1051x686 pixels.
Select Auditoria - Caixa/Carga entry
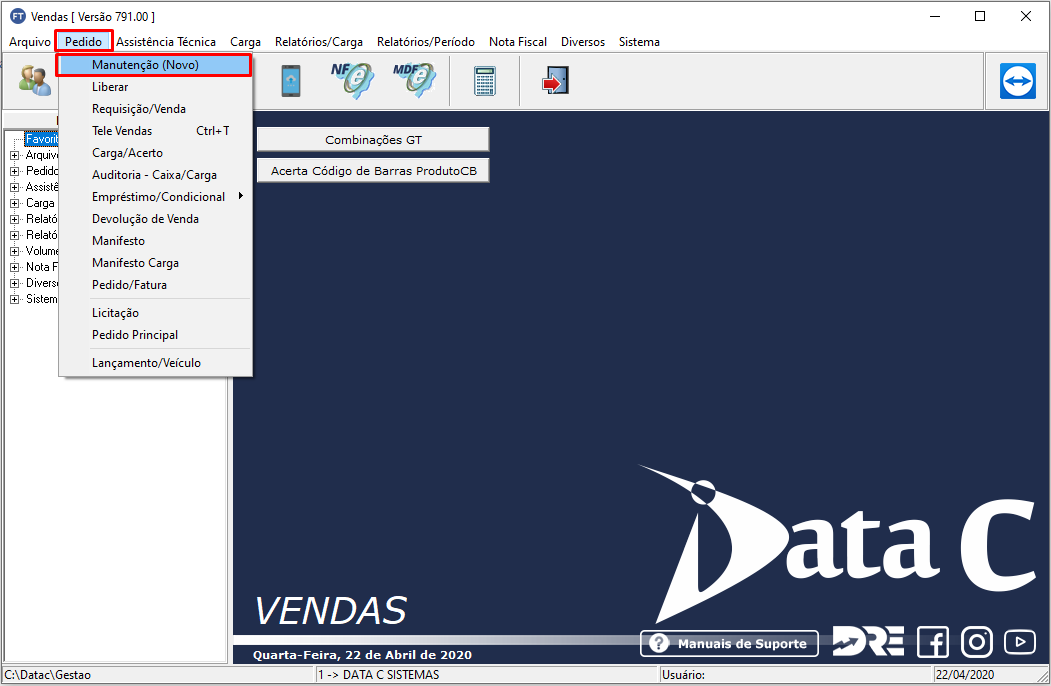coord(155,175)
